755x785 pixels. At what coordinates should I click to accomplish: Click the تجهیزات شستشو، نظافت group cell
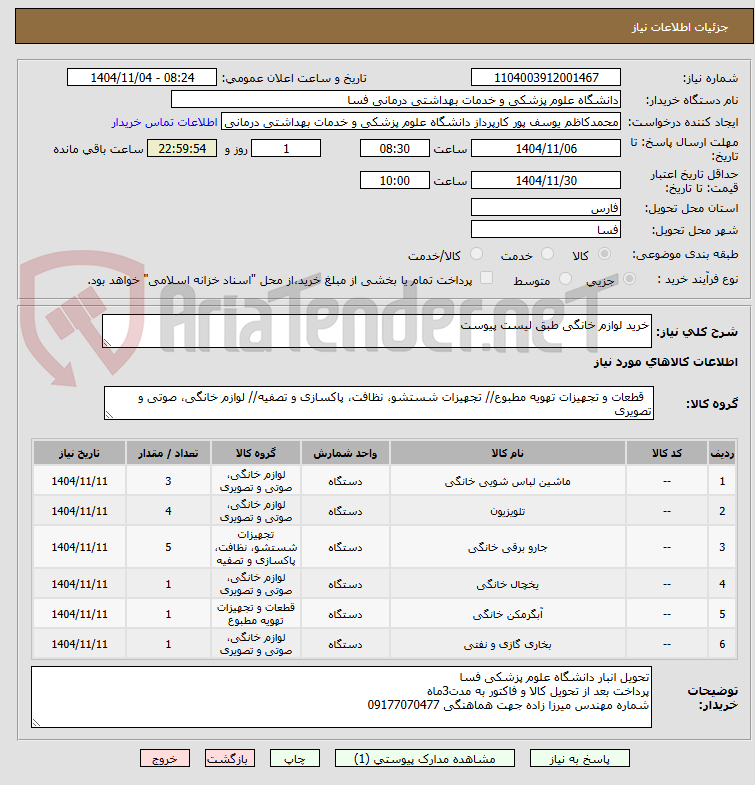(256, 547)
